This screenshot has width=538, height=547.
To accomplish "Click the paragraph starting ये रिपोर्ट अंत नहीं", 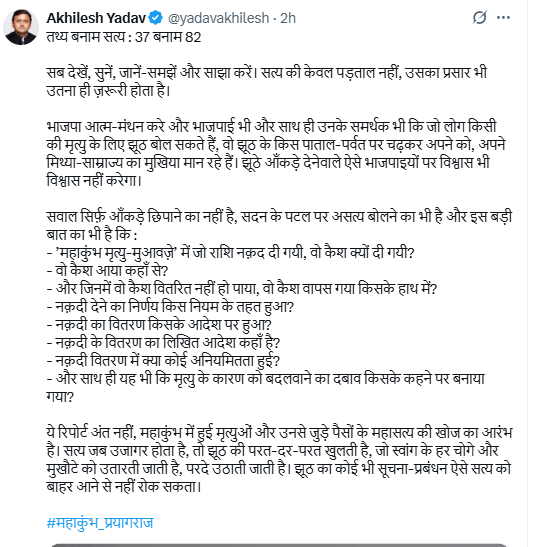I will (279, 459).
